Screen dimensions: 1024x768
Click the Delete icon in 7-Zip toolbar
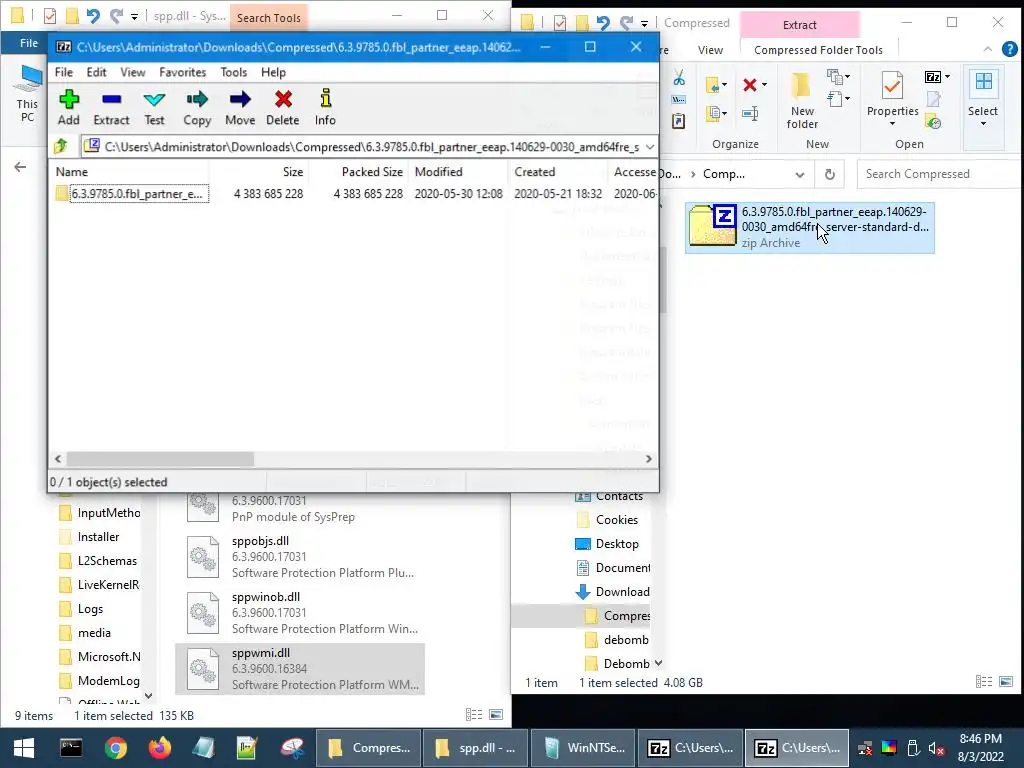tap(283, 108)
